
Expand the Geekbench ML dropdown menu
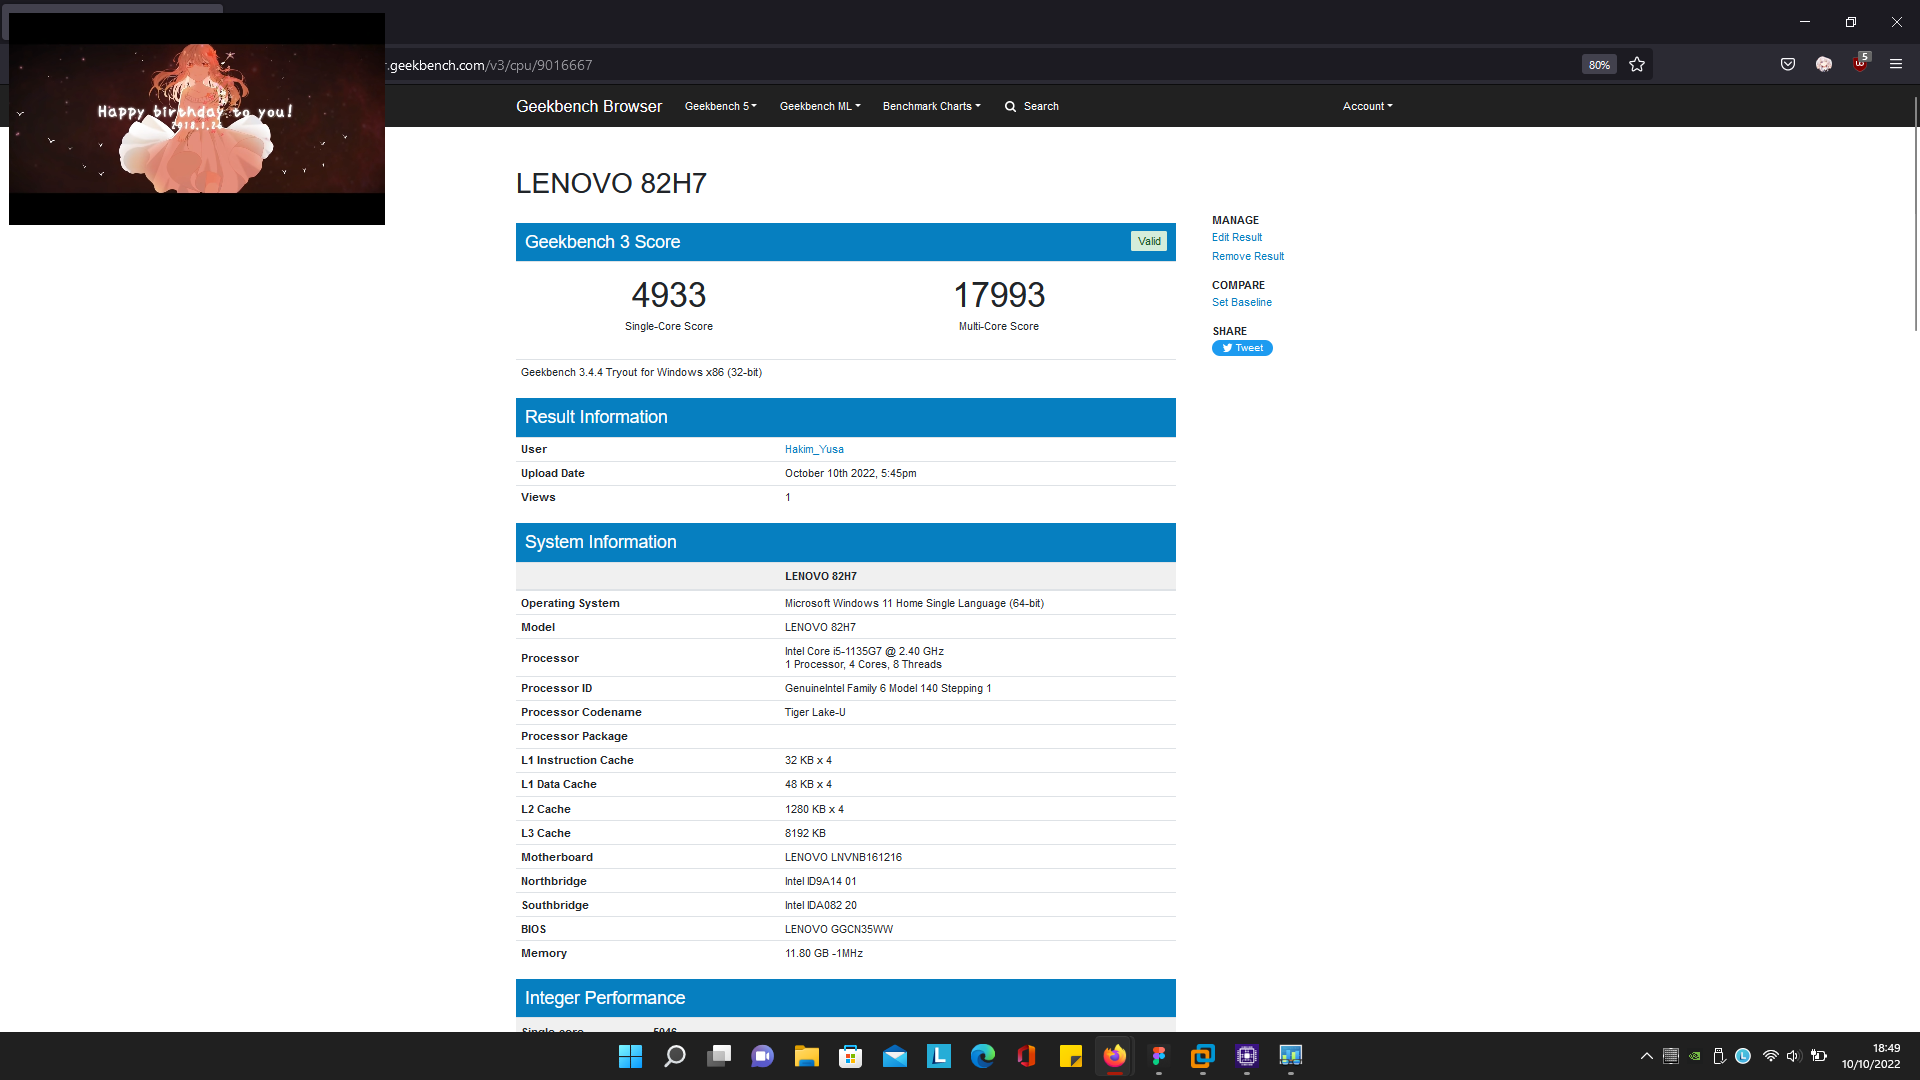click(x=820, y=106)
